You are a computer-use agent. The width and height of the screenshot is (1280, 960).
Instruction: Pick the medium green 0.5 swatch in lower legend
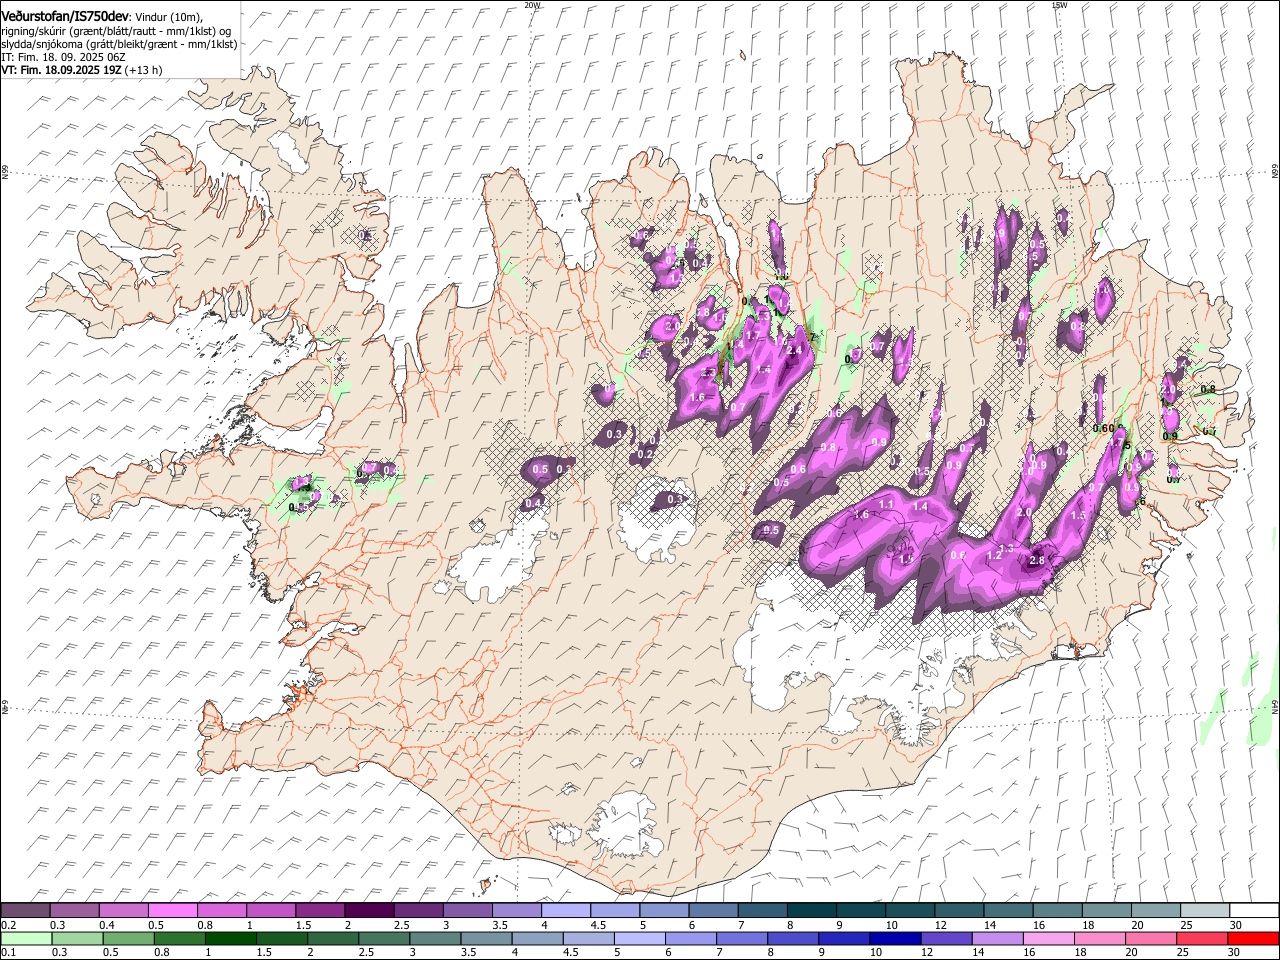(129, 938)
